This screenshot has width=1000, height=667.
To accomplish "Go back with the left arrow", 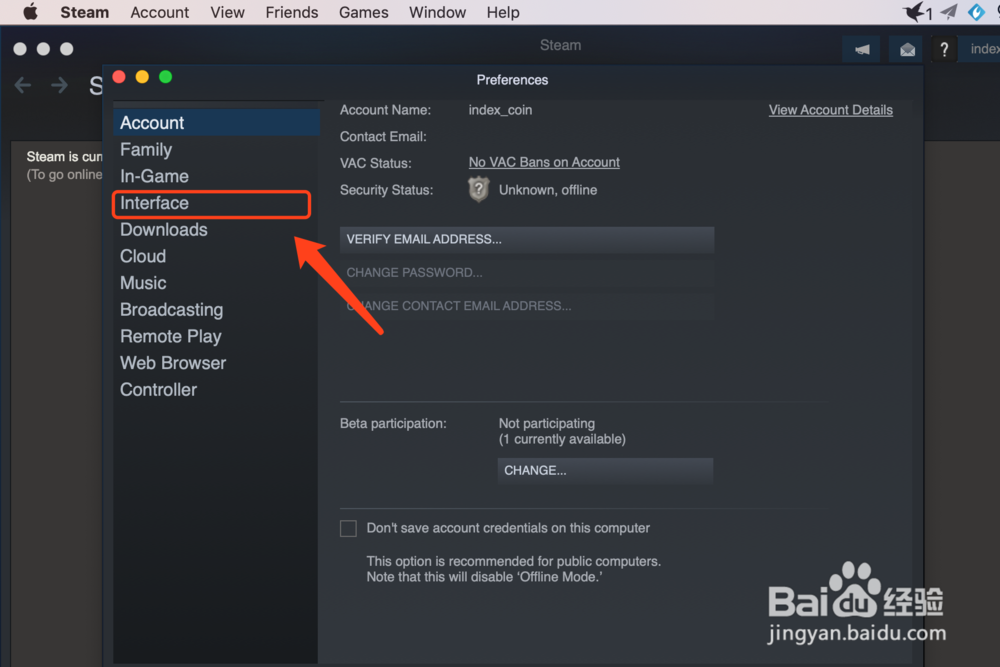I will 23,85.
